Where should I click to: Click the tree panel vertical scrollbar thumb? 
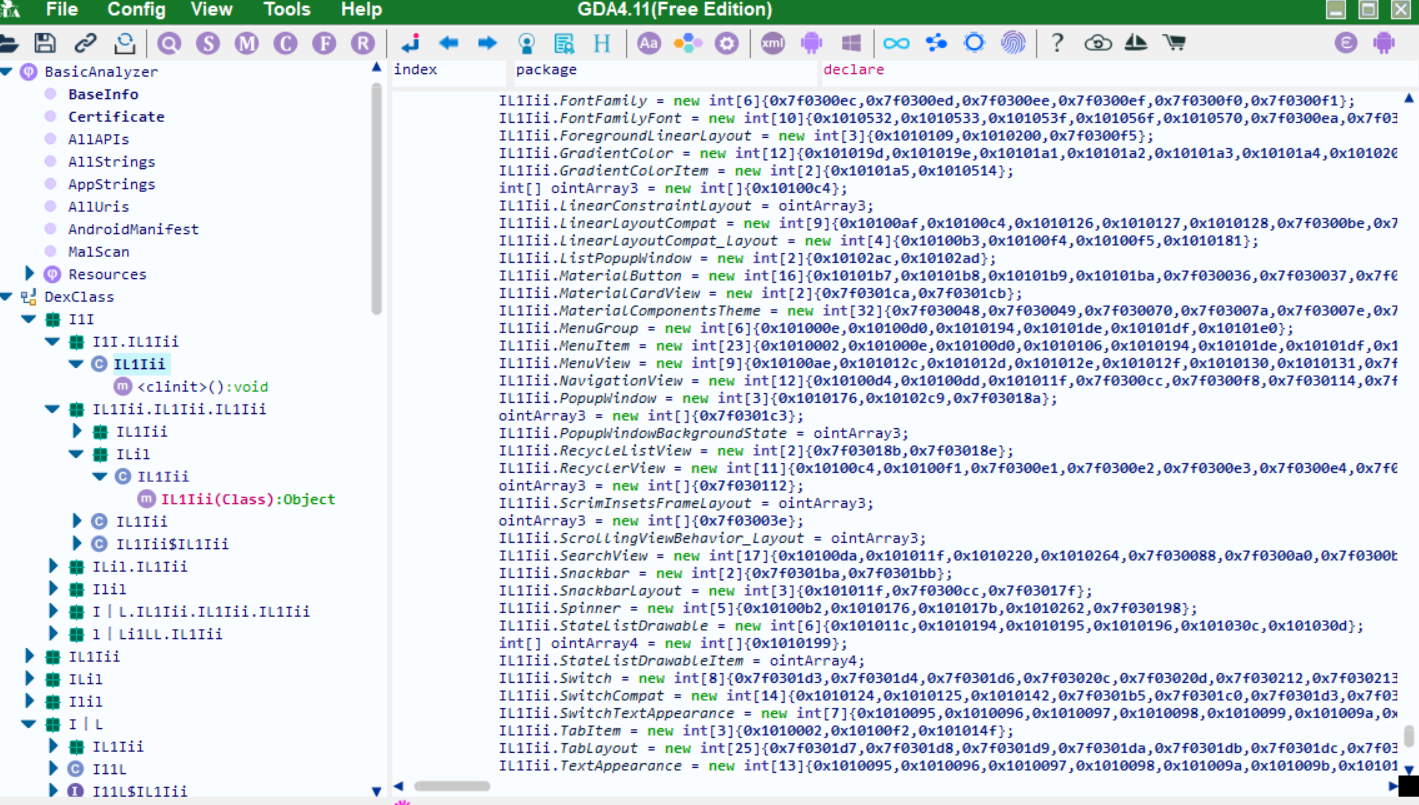[377, 198]
